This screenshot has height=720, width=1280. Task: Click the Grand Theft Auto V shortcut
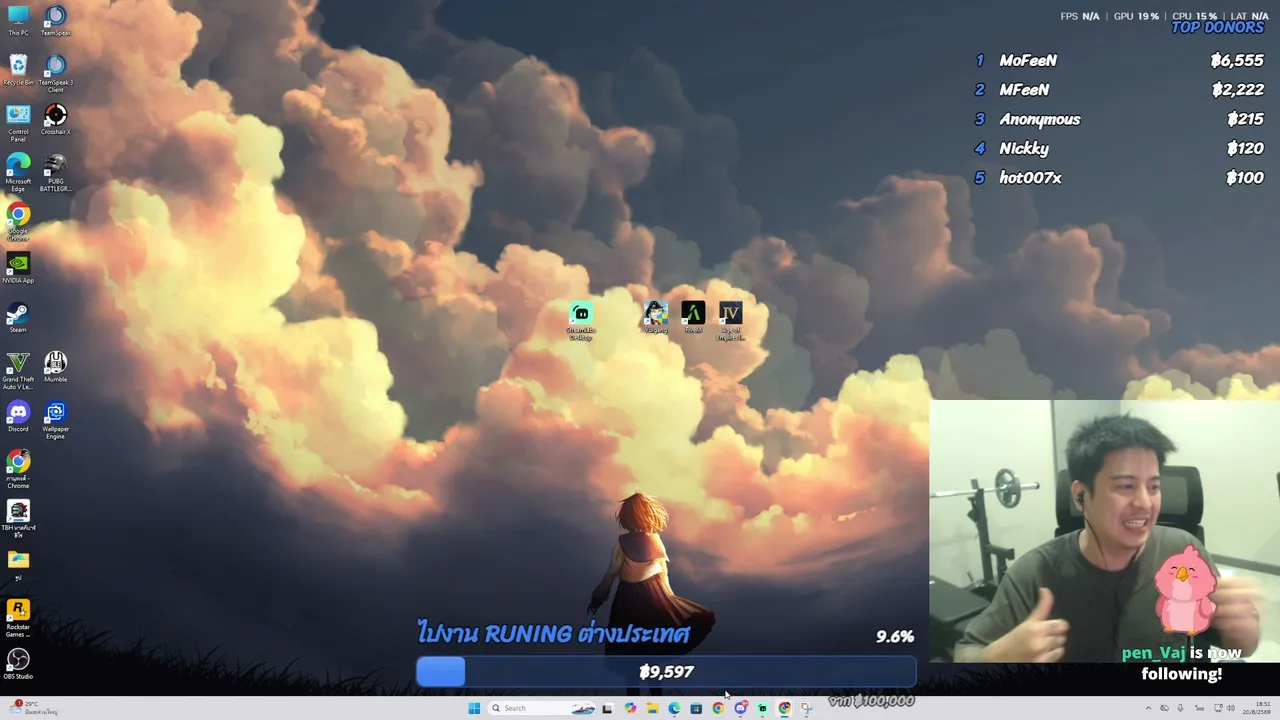click(x=18, y=370)
